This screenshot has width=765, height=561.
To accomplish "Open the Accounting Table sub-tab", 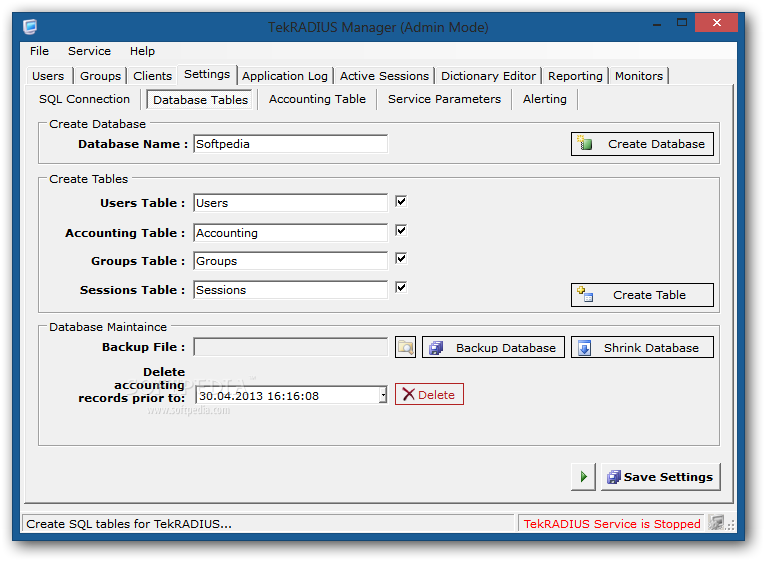I will [317, 99].
